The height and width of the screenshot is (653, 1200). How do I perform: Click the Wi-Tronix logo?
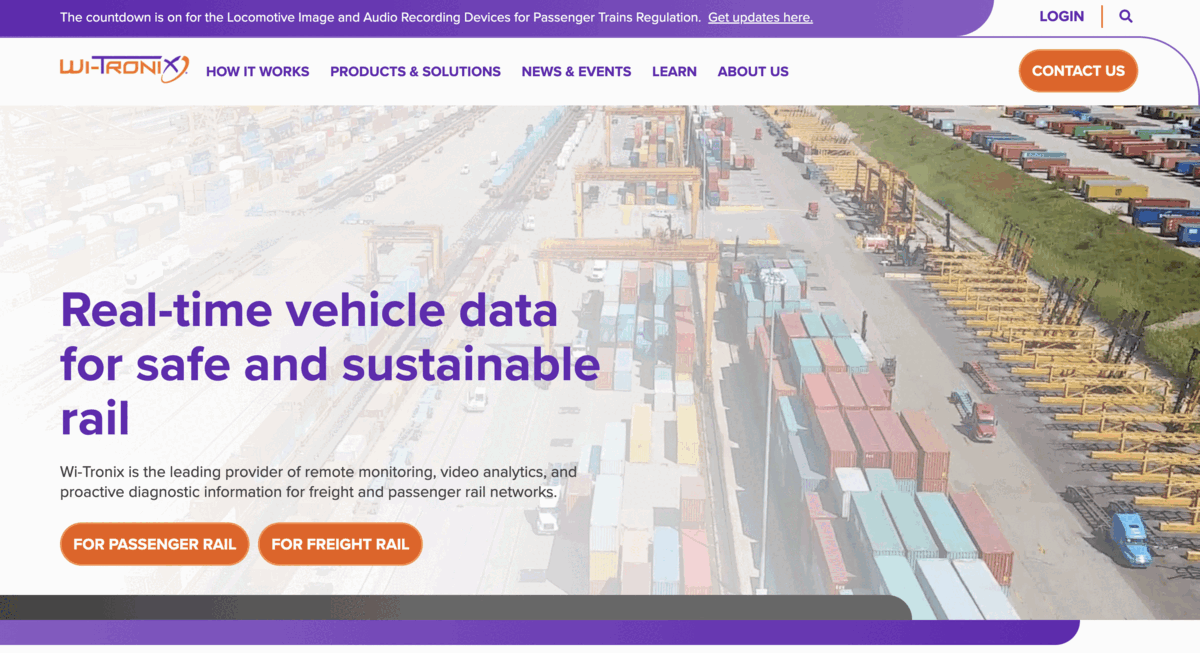coord(124,69)
